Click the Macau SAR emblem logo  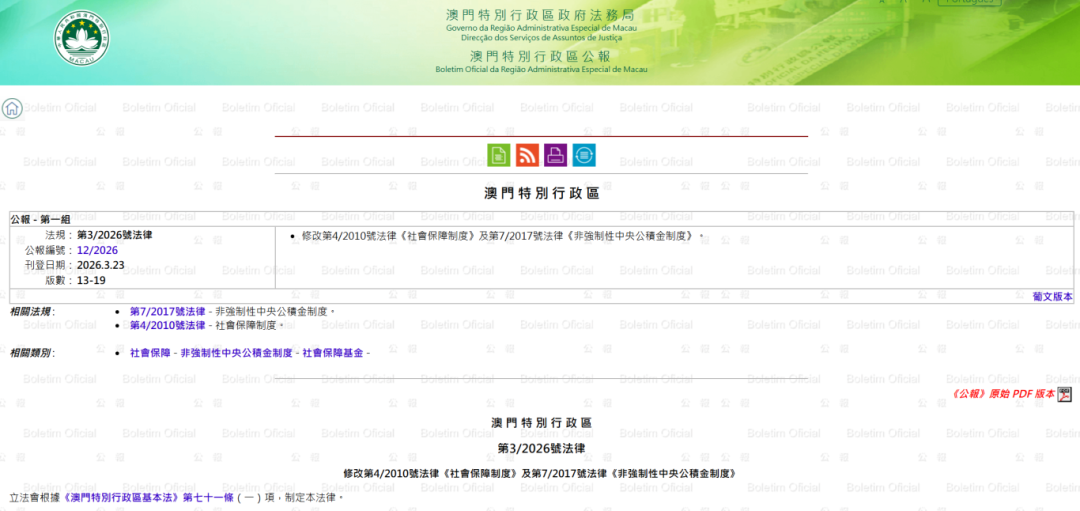pos(81,40)
